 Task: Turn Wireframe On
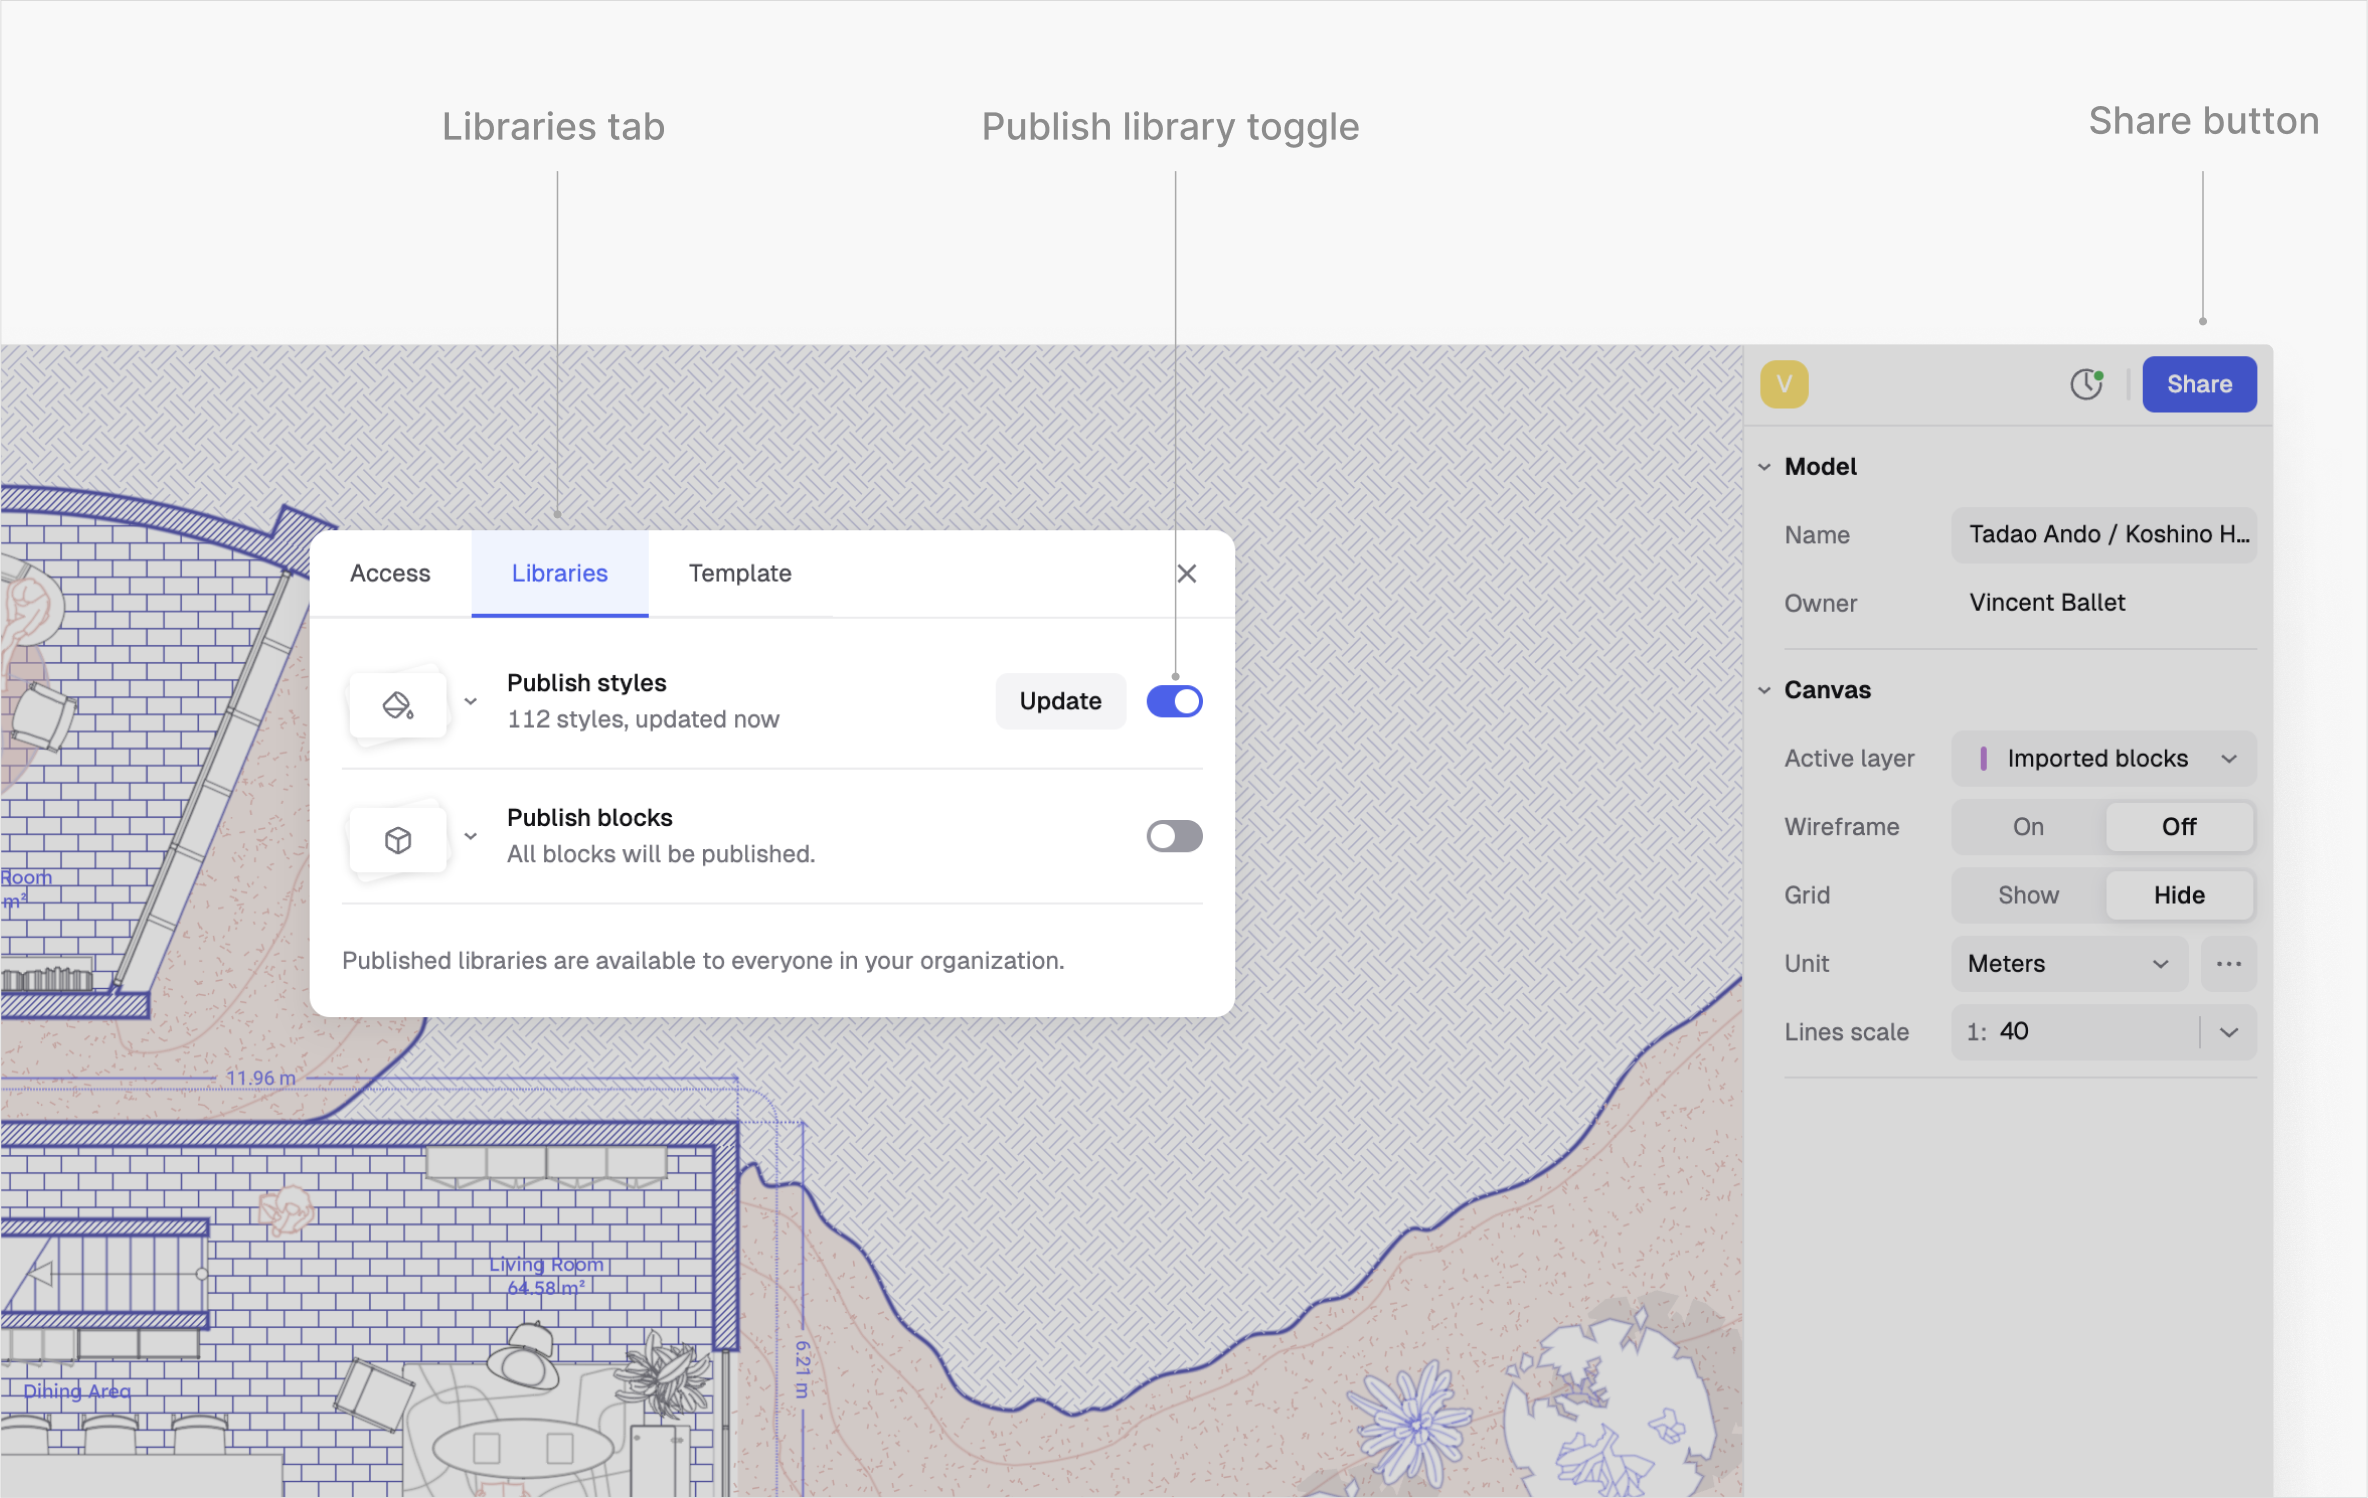pos(2028,826)
